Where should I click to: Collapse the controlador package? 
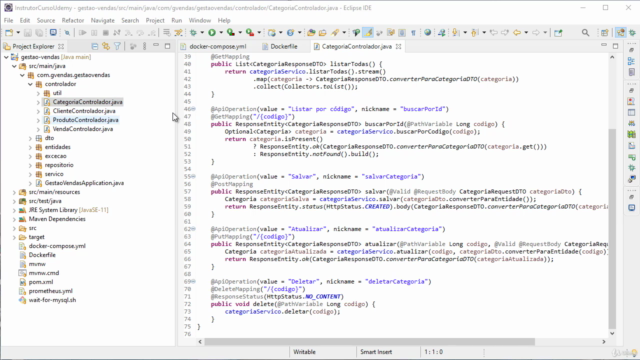(30, 84)
